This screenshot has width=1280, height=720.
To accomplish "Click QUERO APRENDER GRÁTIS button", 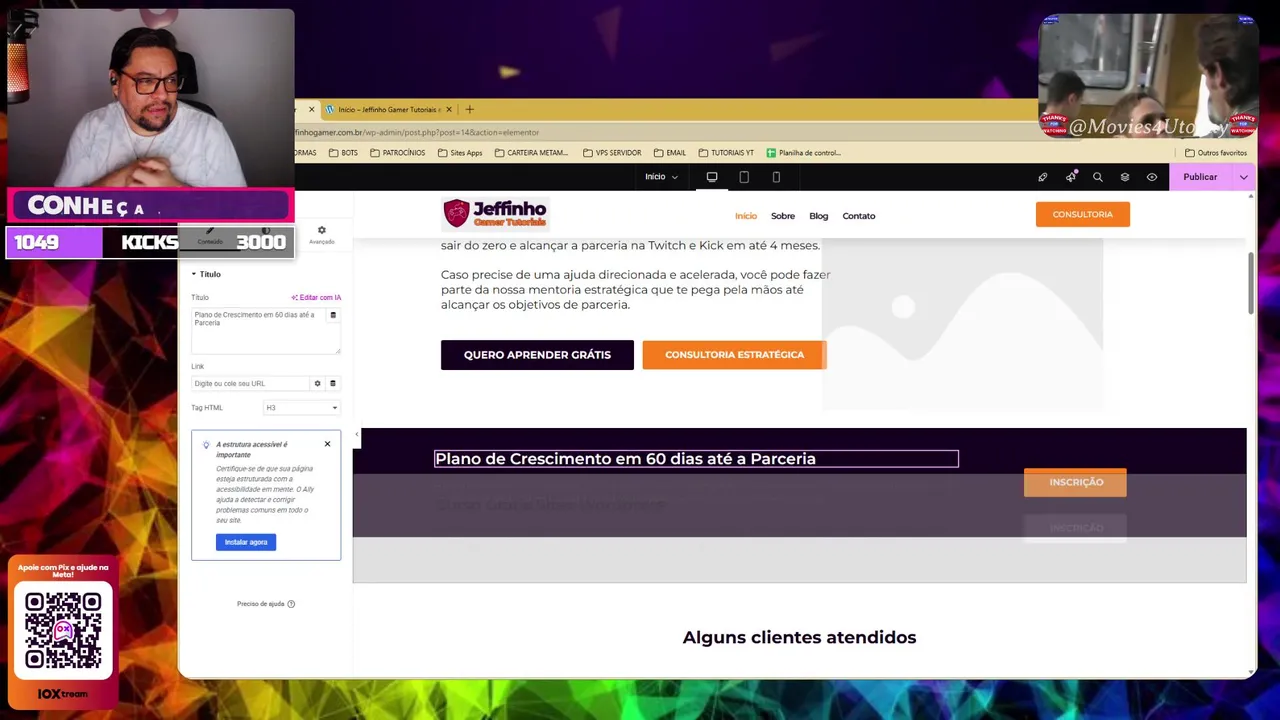I will [x=537, y=355].
